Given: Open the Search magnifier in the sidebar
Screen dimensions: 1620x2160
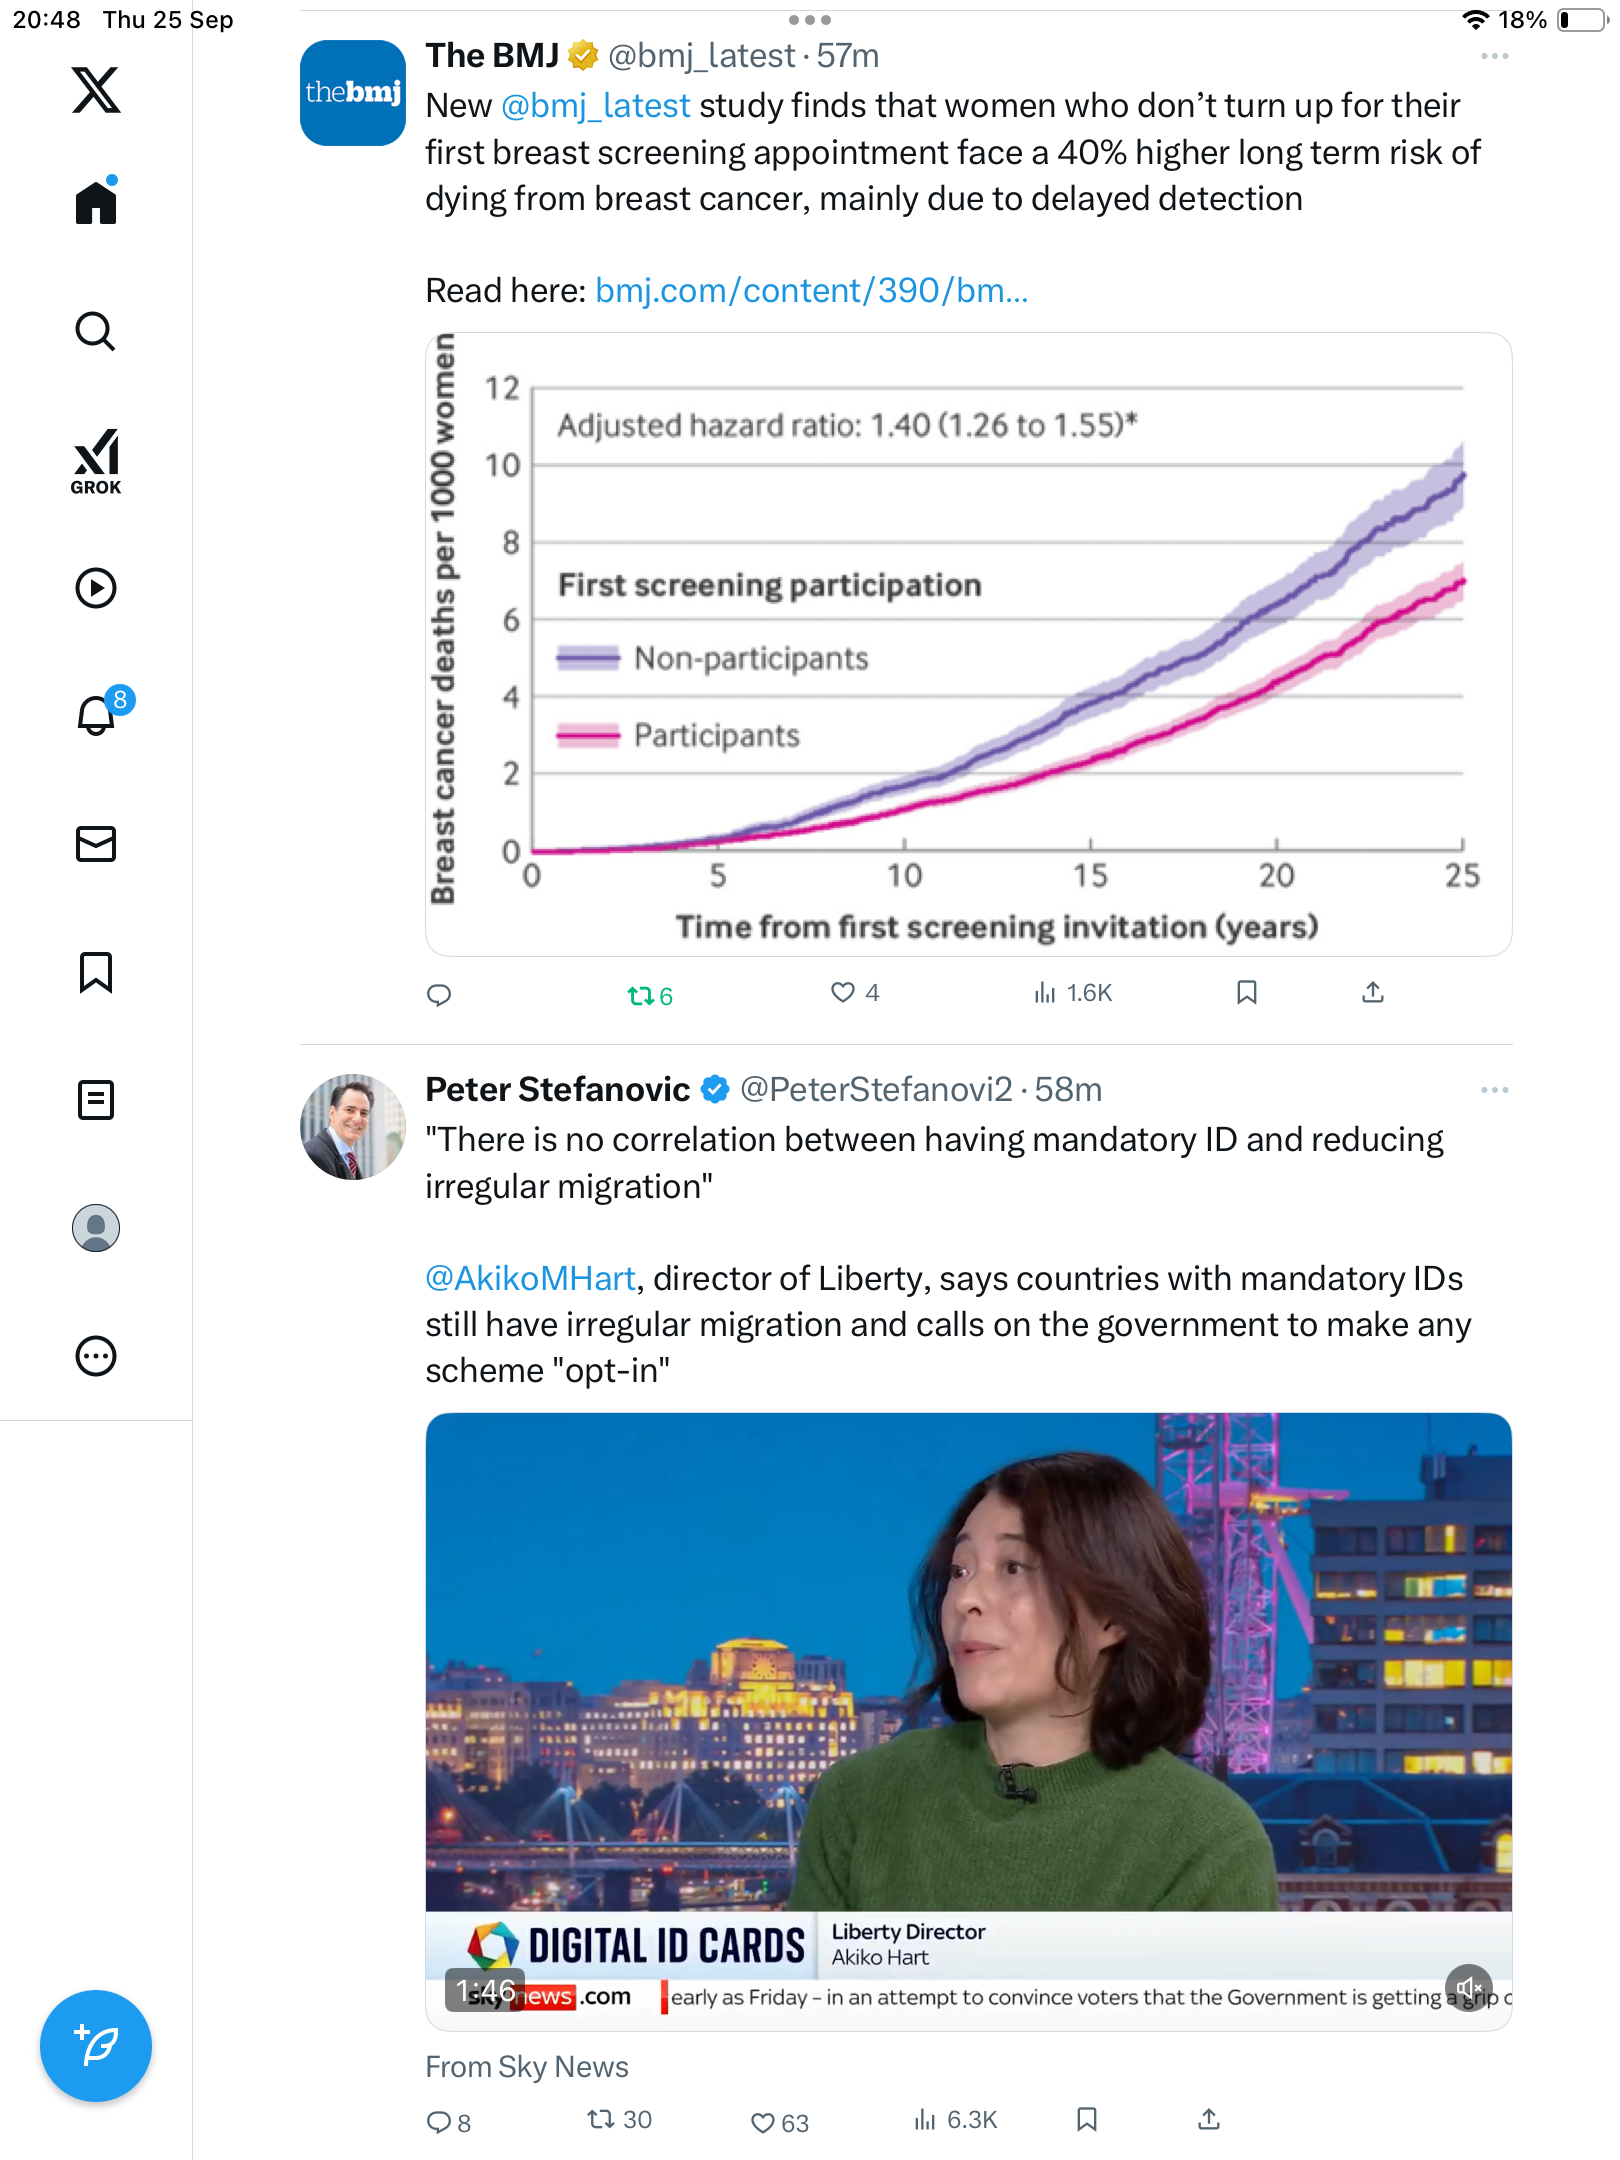Looking at the screenshot, I should 96,331.
